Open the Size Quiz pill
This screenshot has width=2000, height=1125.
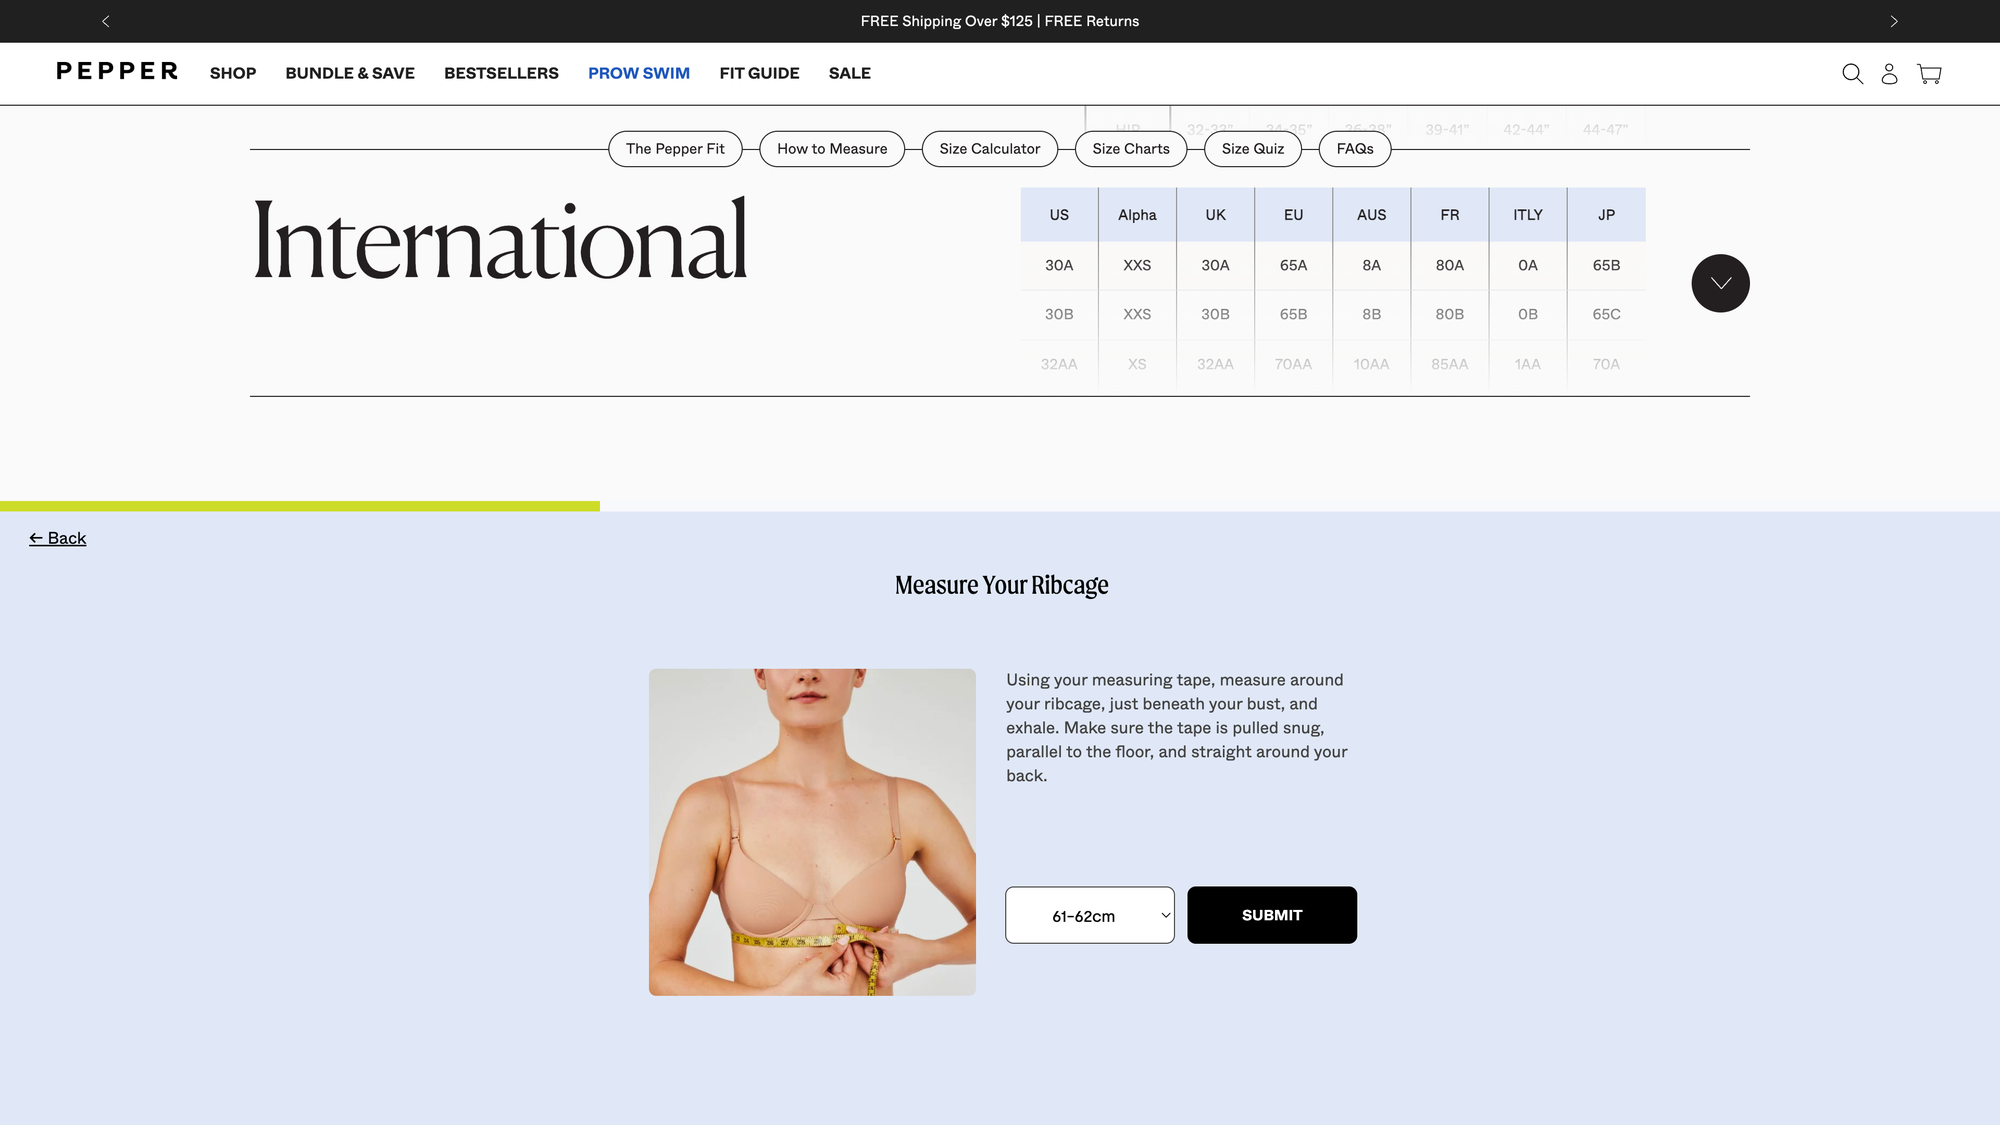(x=1253, y=149)
